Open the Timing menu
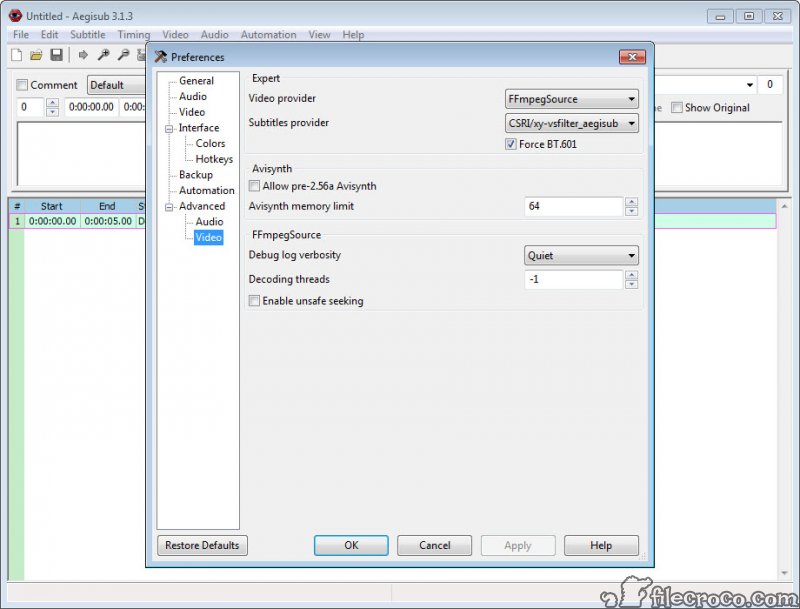 coord(134,35)
